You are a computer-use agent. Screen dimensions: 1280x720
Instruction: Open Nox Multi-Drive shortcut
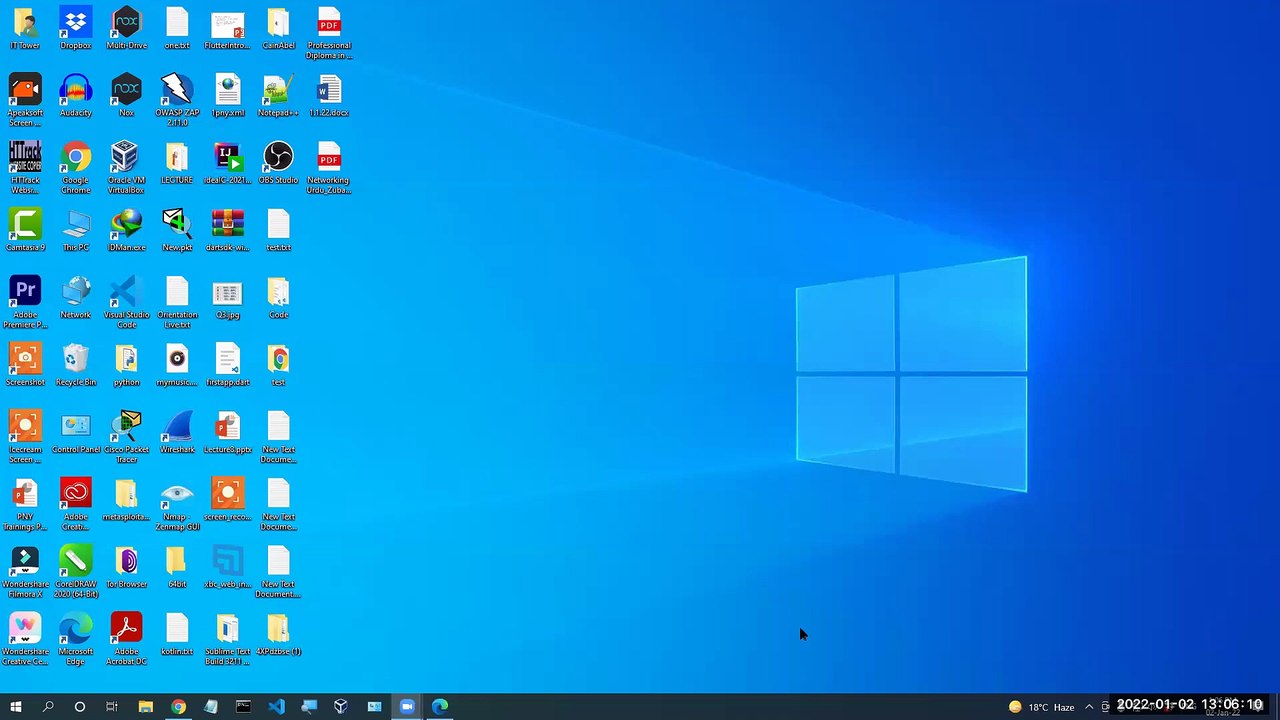click(126, 29)
